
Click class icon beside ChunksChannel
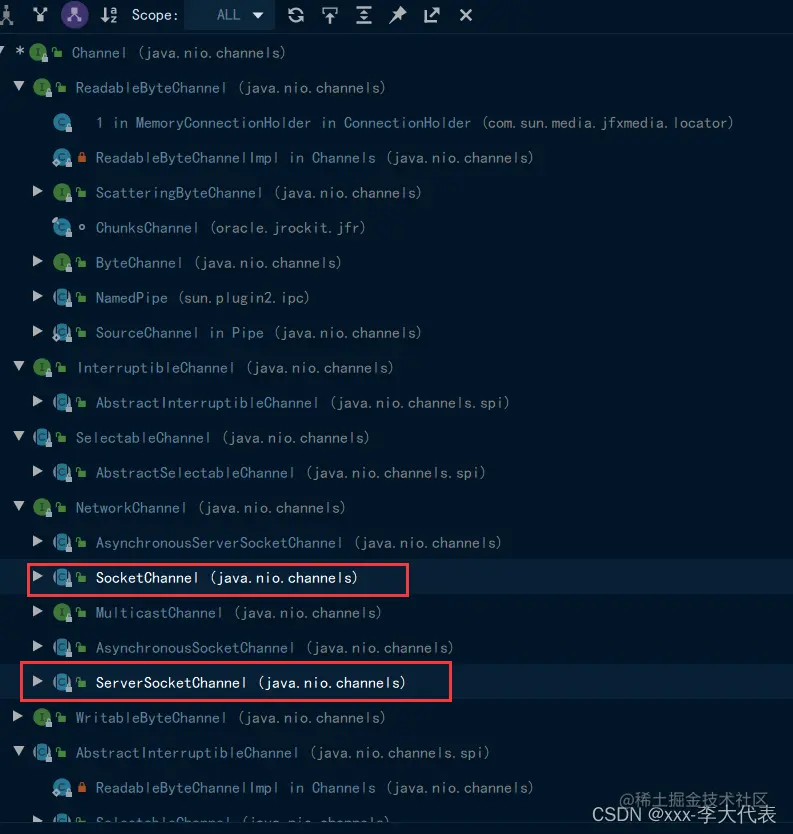pyautogui.click(x=63, y=228)
